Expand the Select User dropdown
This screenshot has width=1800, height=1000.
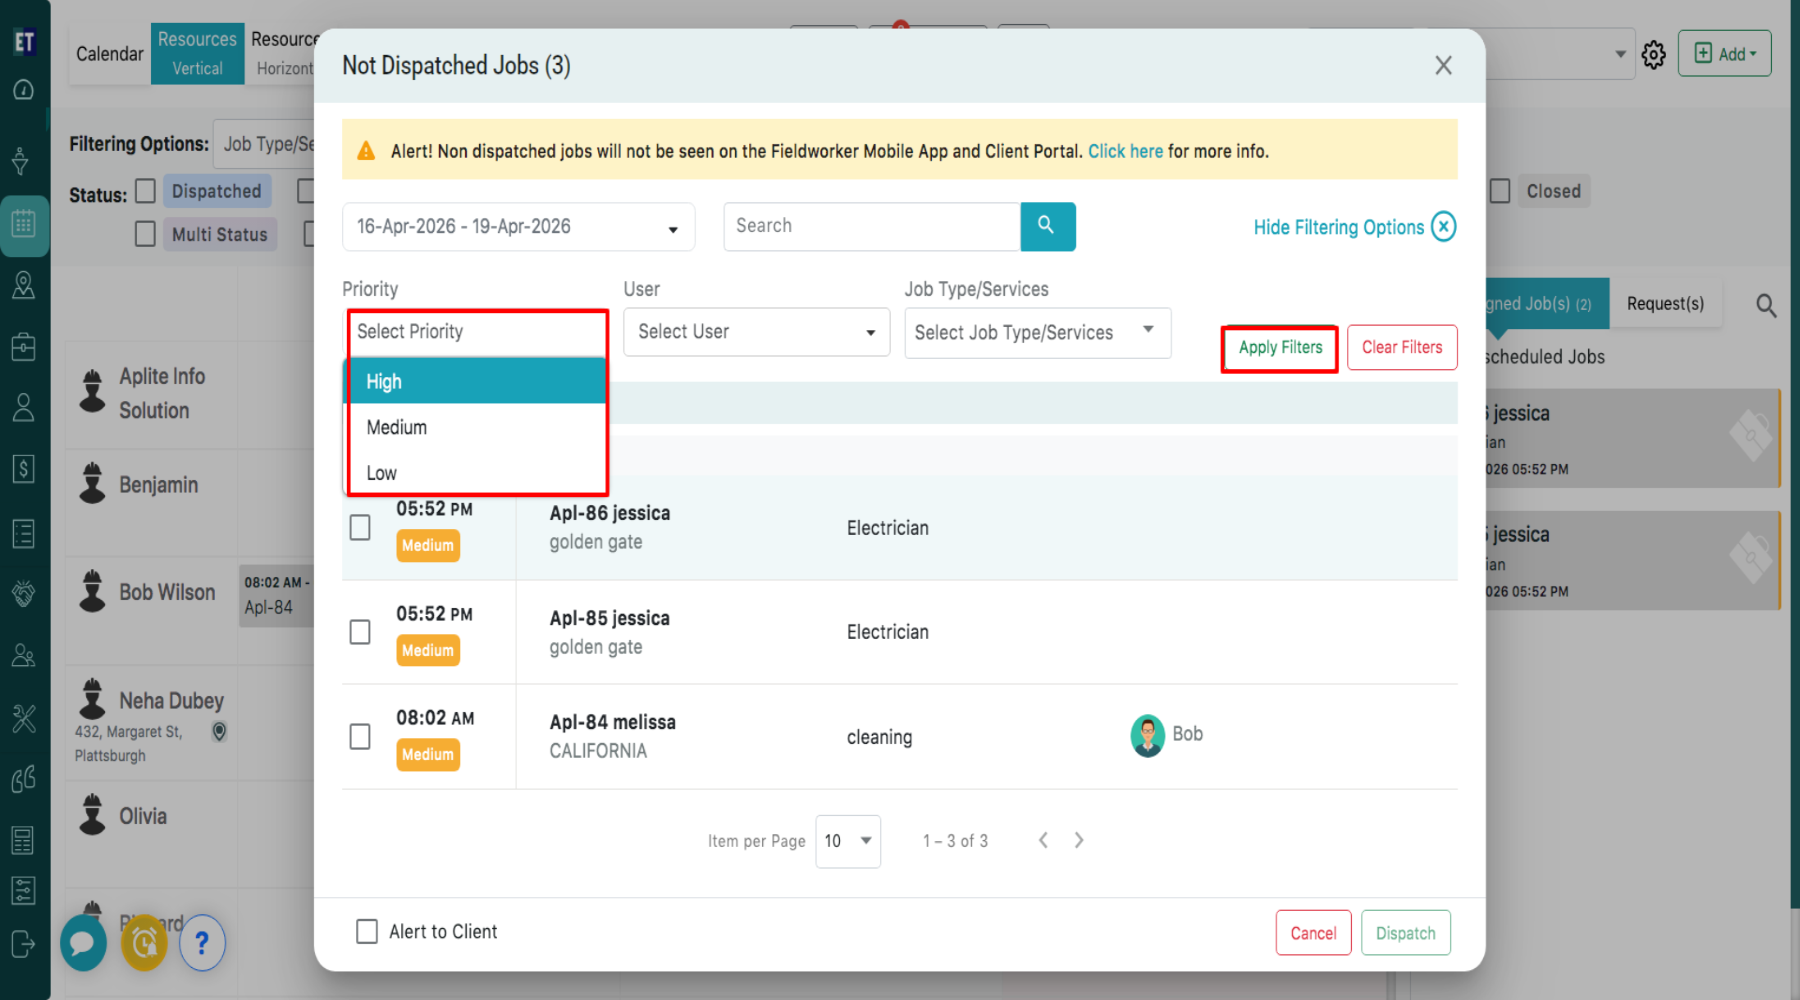click(756, 332)
